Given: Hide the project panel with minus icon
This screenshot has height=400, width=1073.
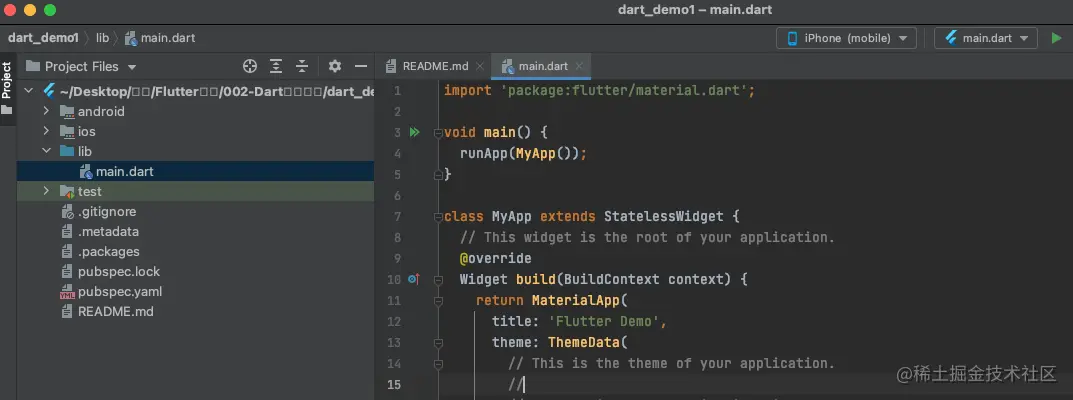Looking at the screenshot, I should click(x=361, y=66).
